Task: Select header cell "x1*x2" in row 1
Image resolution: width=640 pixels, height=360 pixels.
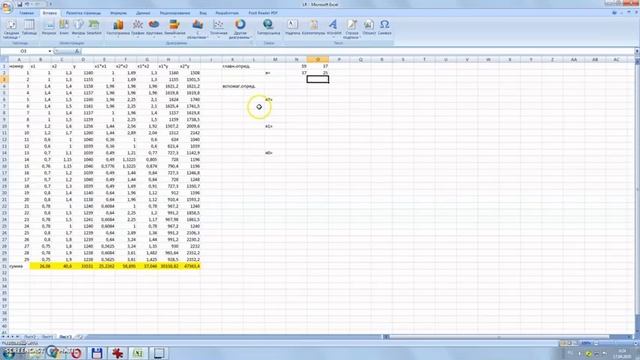Action: (147, 66)
